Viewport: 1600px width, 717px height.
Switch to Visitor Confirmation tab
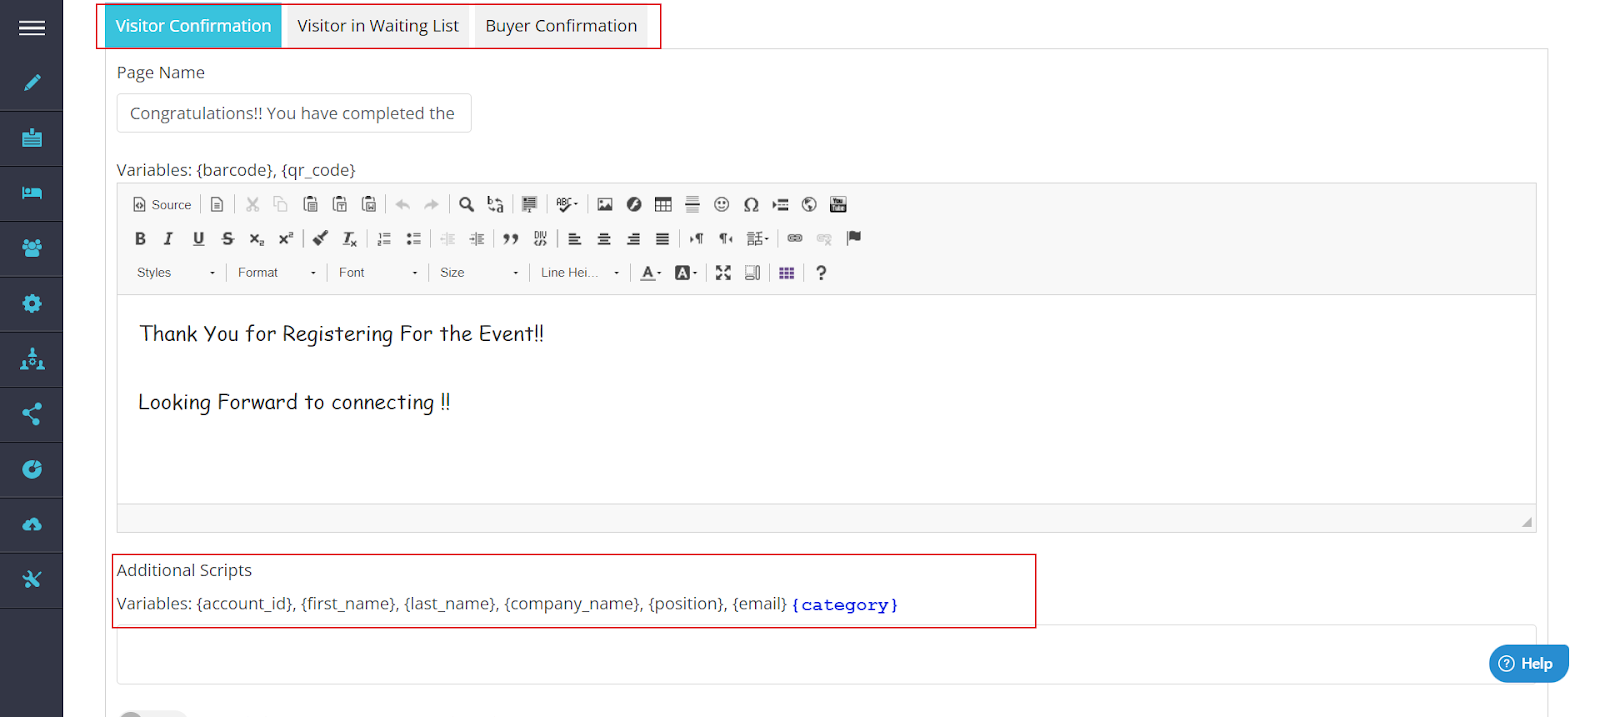click(x=193, y=26)
